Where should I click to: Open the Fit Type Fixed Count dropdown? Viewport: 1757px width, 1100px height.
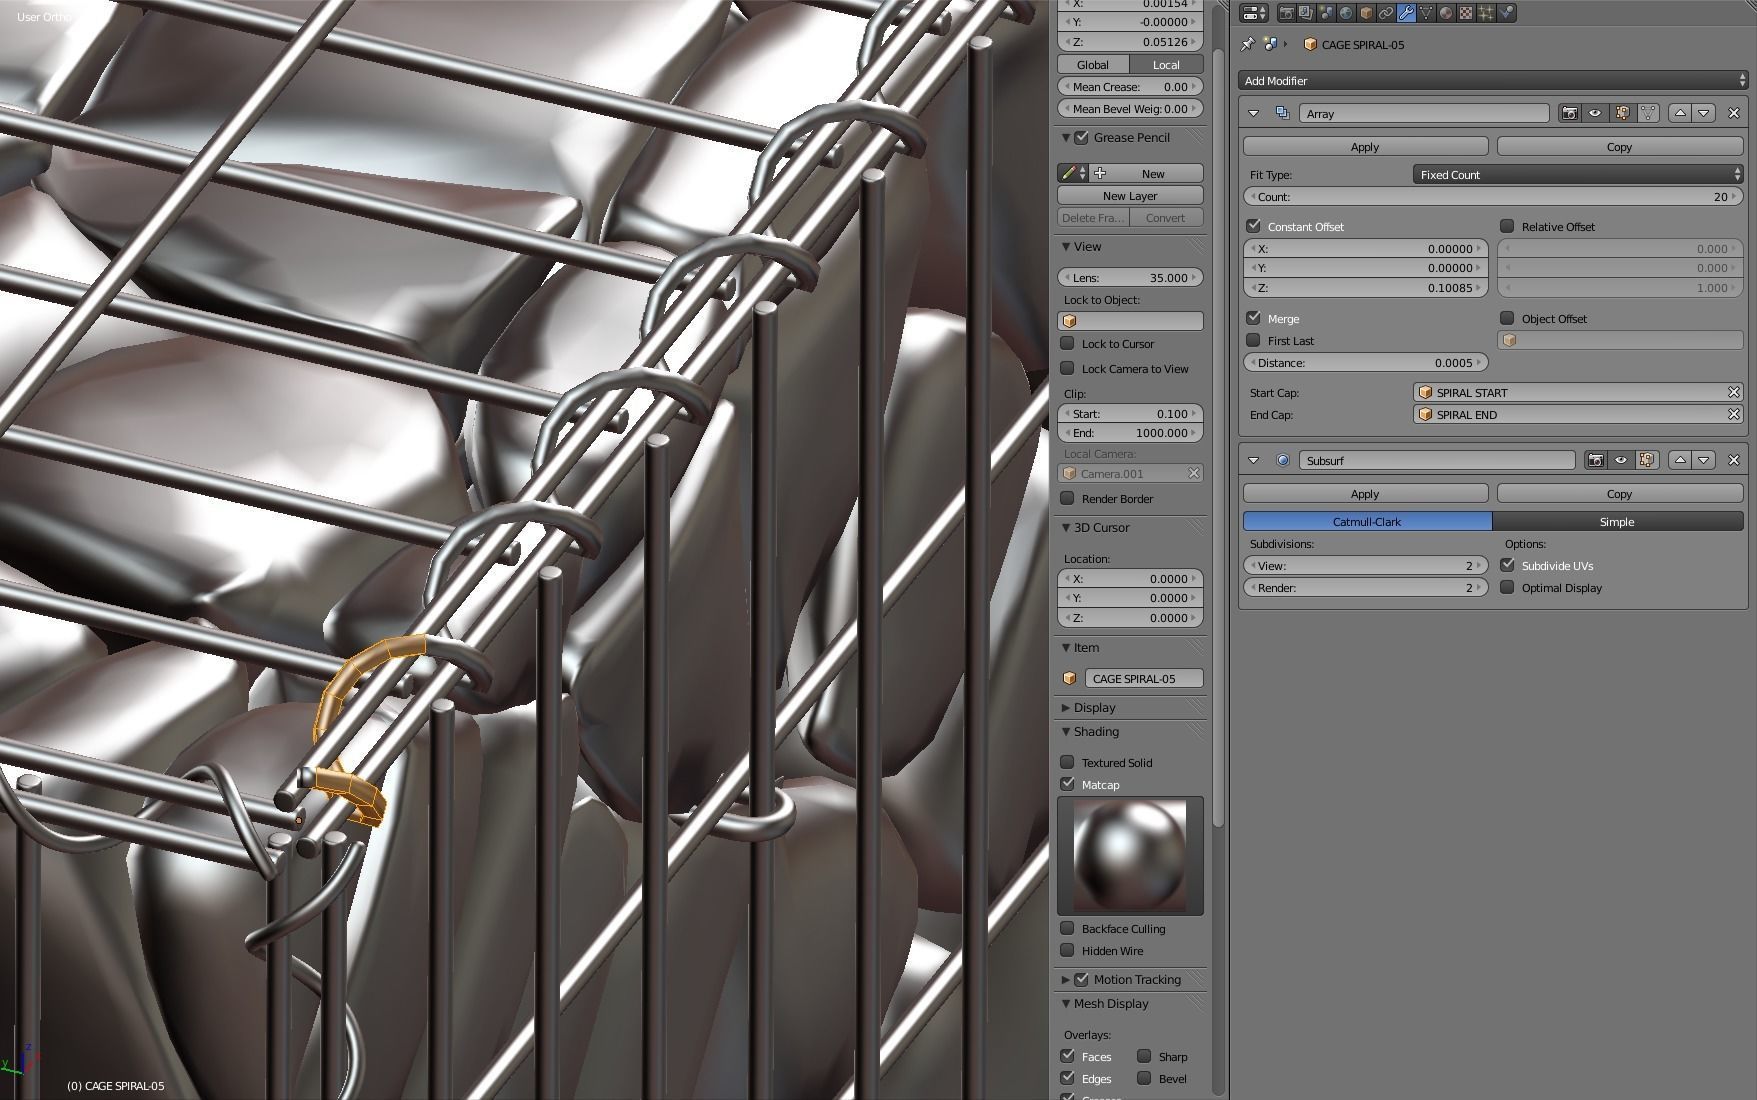1578,174
